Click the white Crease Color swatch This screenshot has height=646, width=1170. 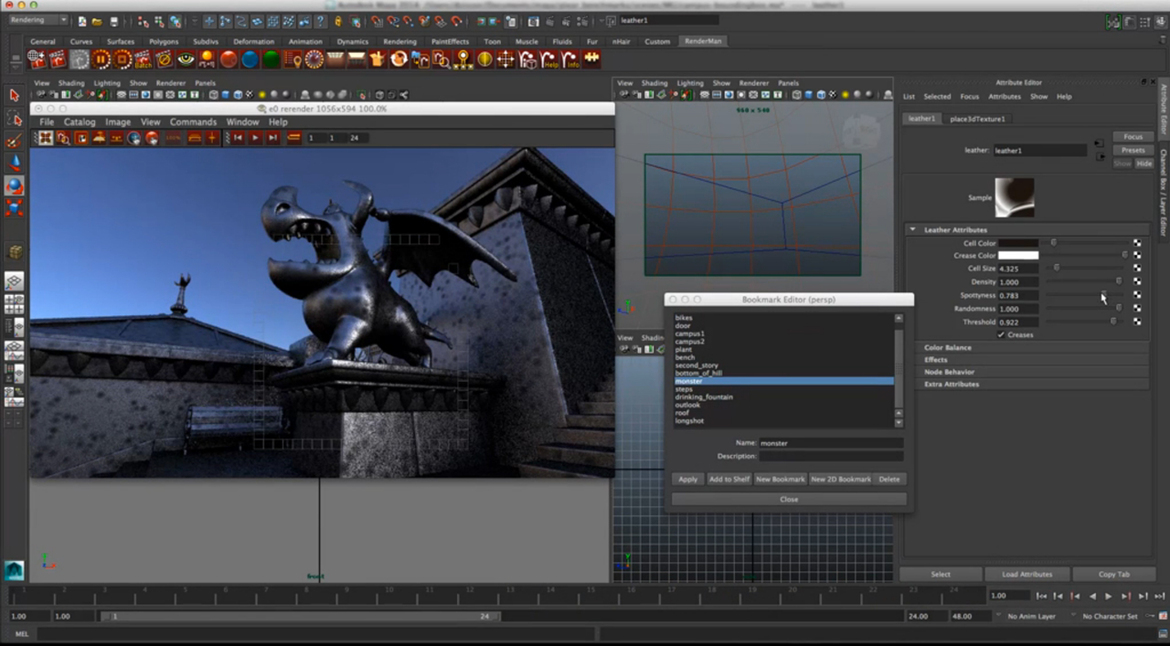(x=1018, y=255)
